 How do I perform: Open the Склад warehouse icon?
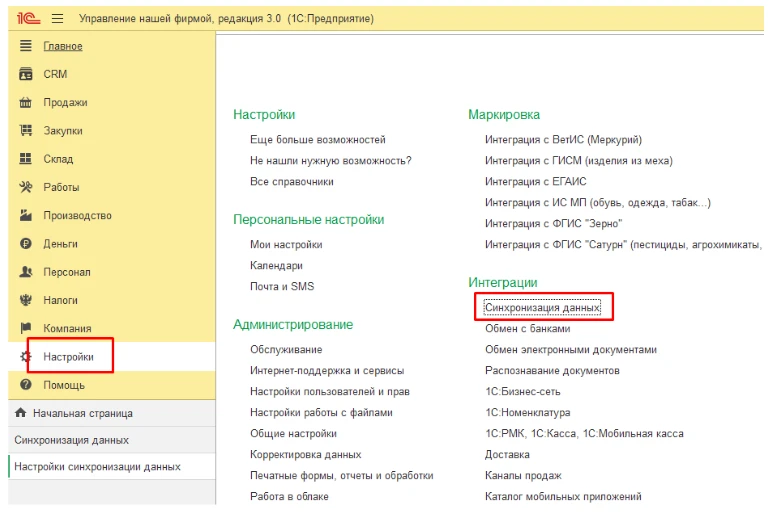[x=26, y=159]
